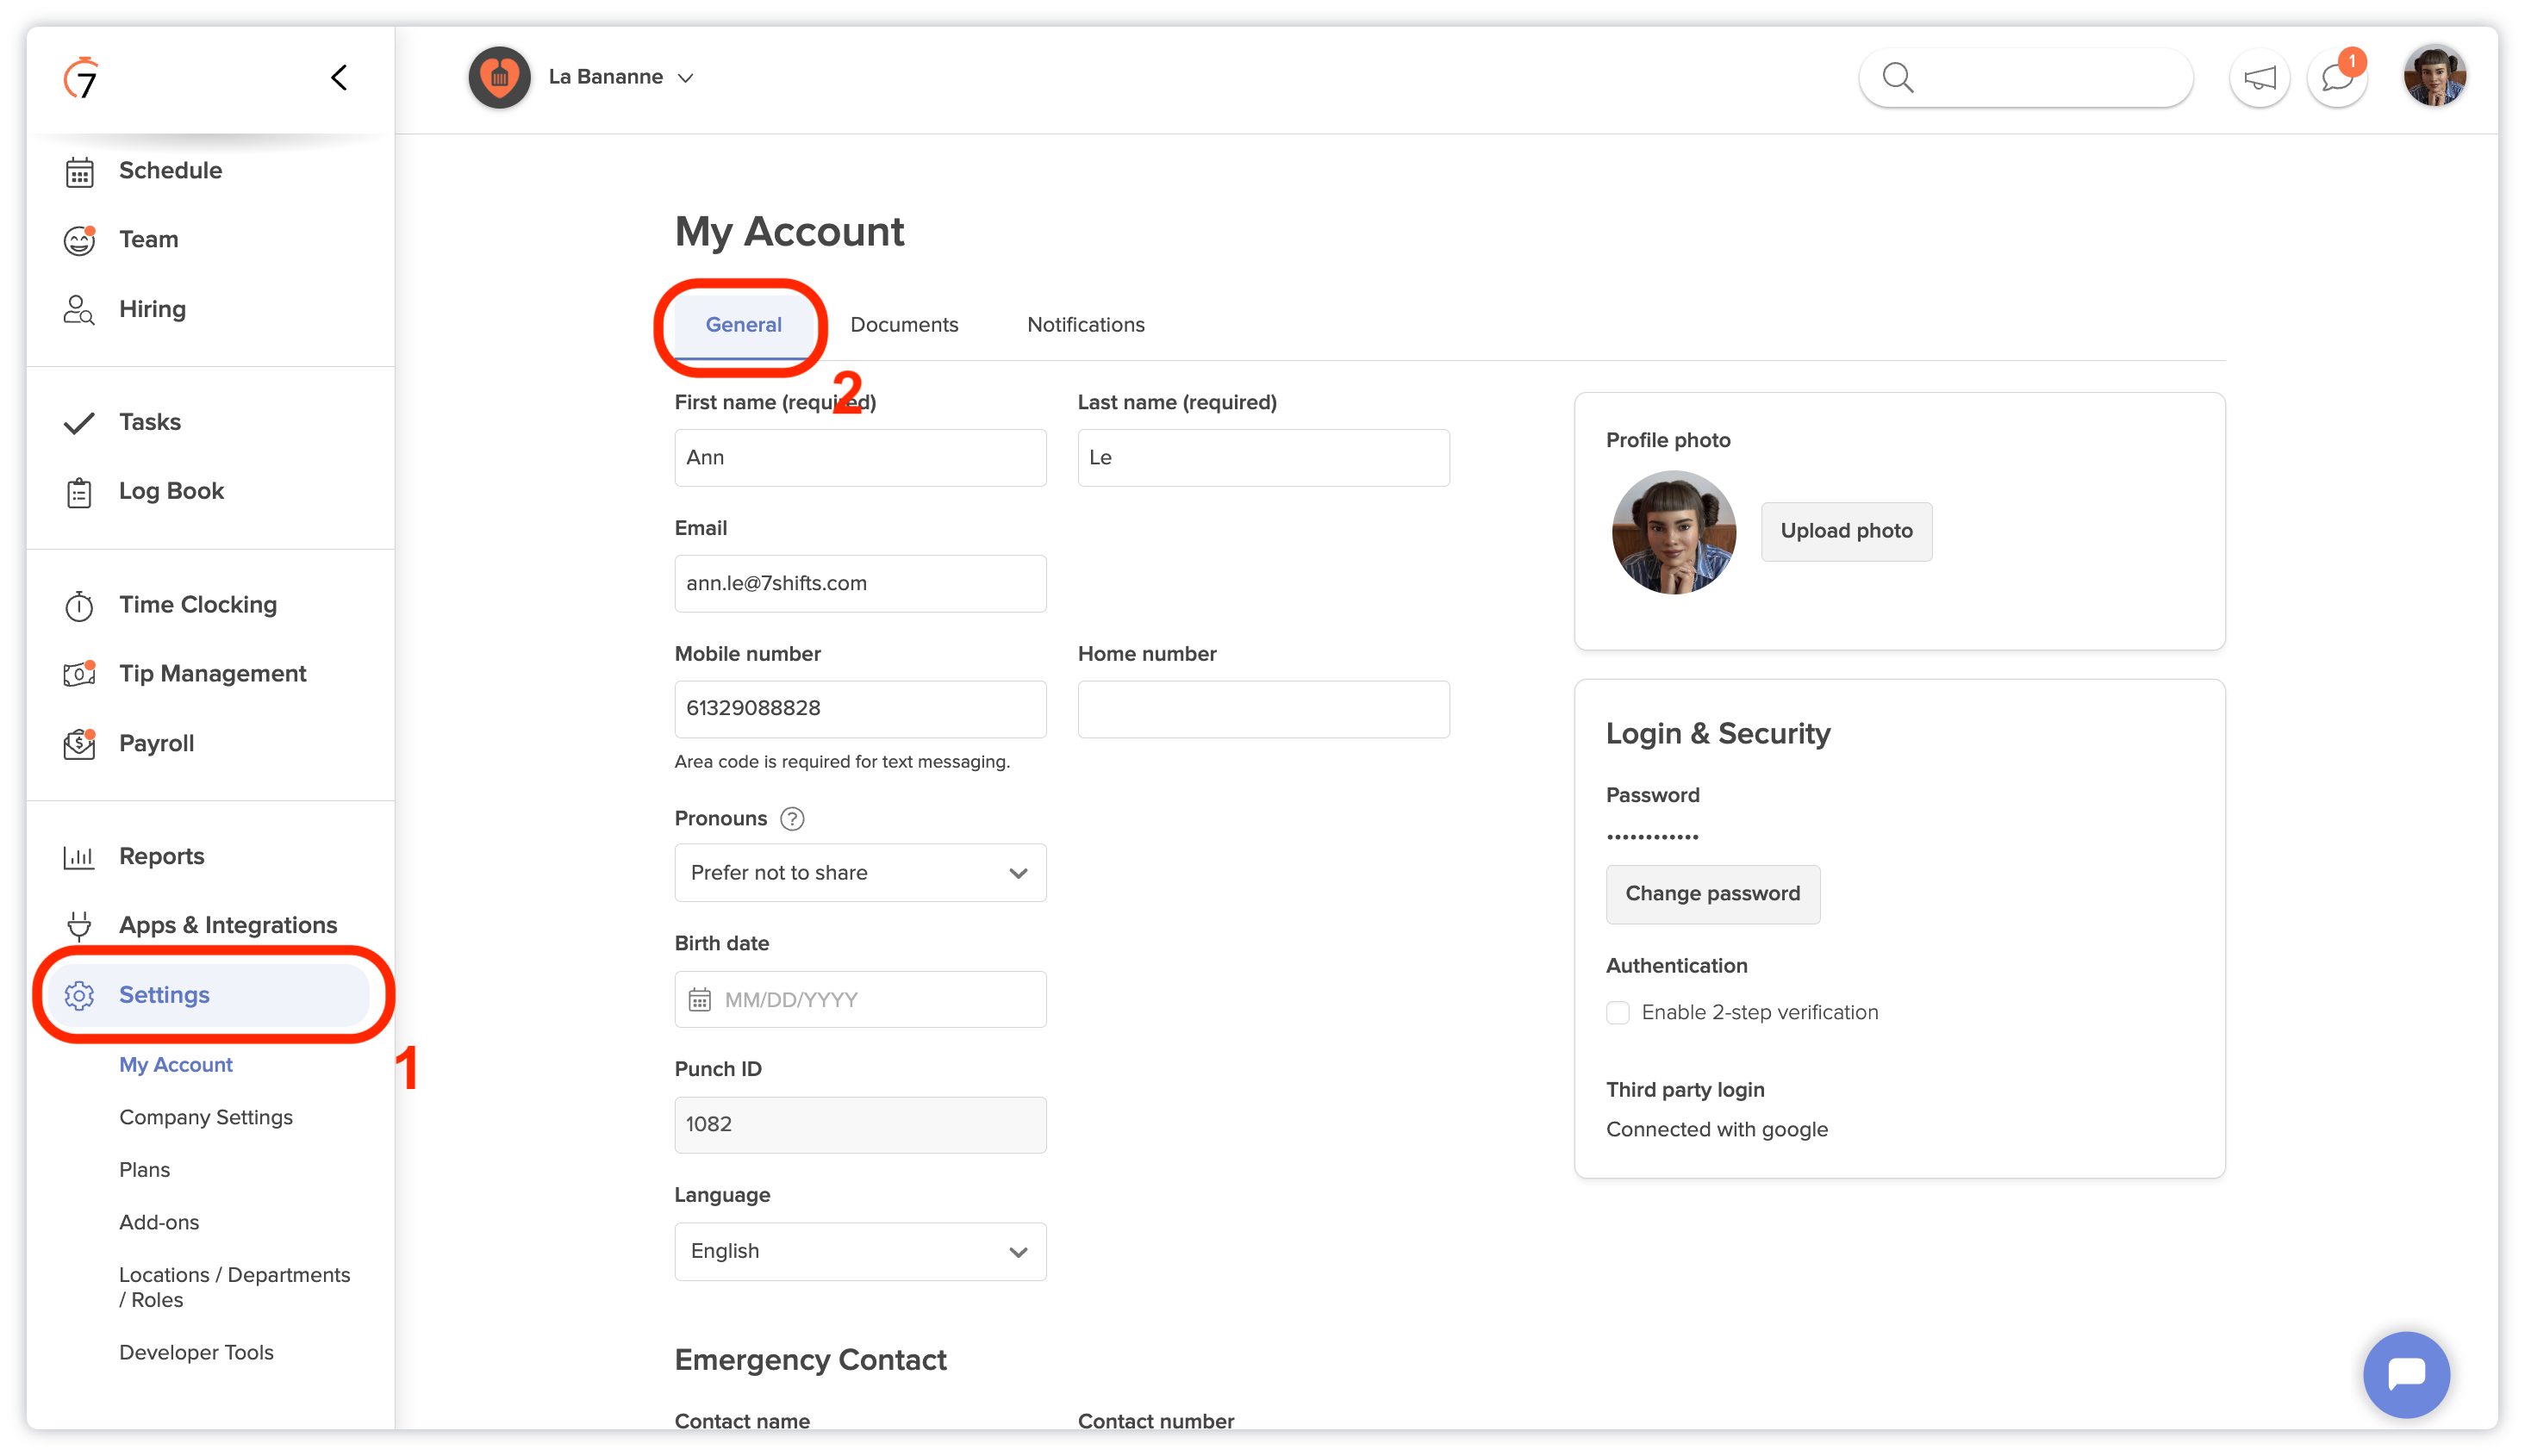Image resolution: width=2525 pixels, height=1456 pixels.
Task: Click the Log Book clipboard icon
Action: click(79, 492)
